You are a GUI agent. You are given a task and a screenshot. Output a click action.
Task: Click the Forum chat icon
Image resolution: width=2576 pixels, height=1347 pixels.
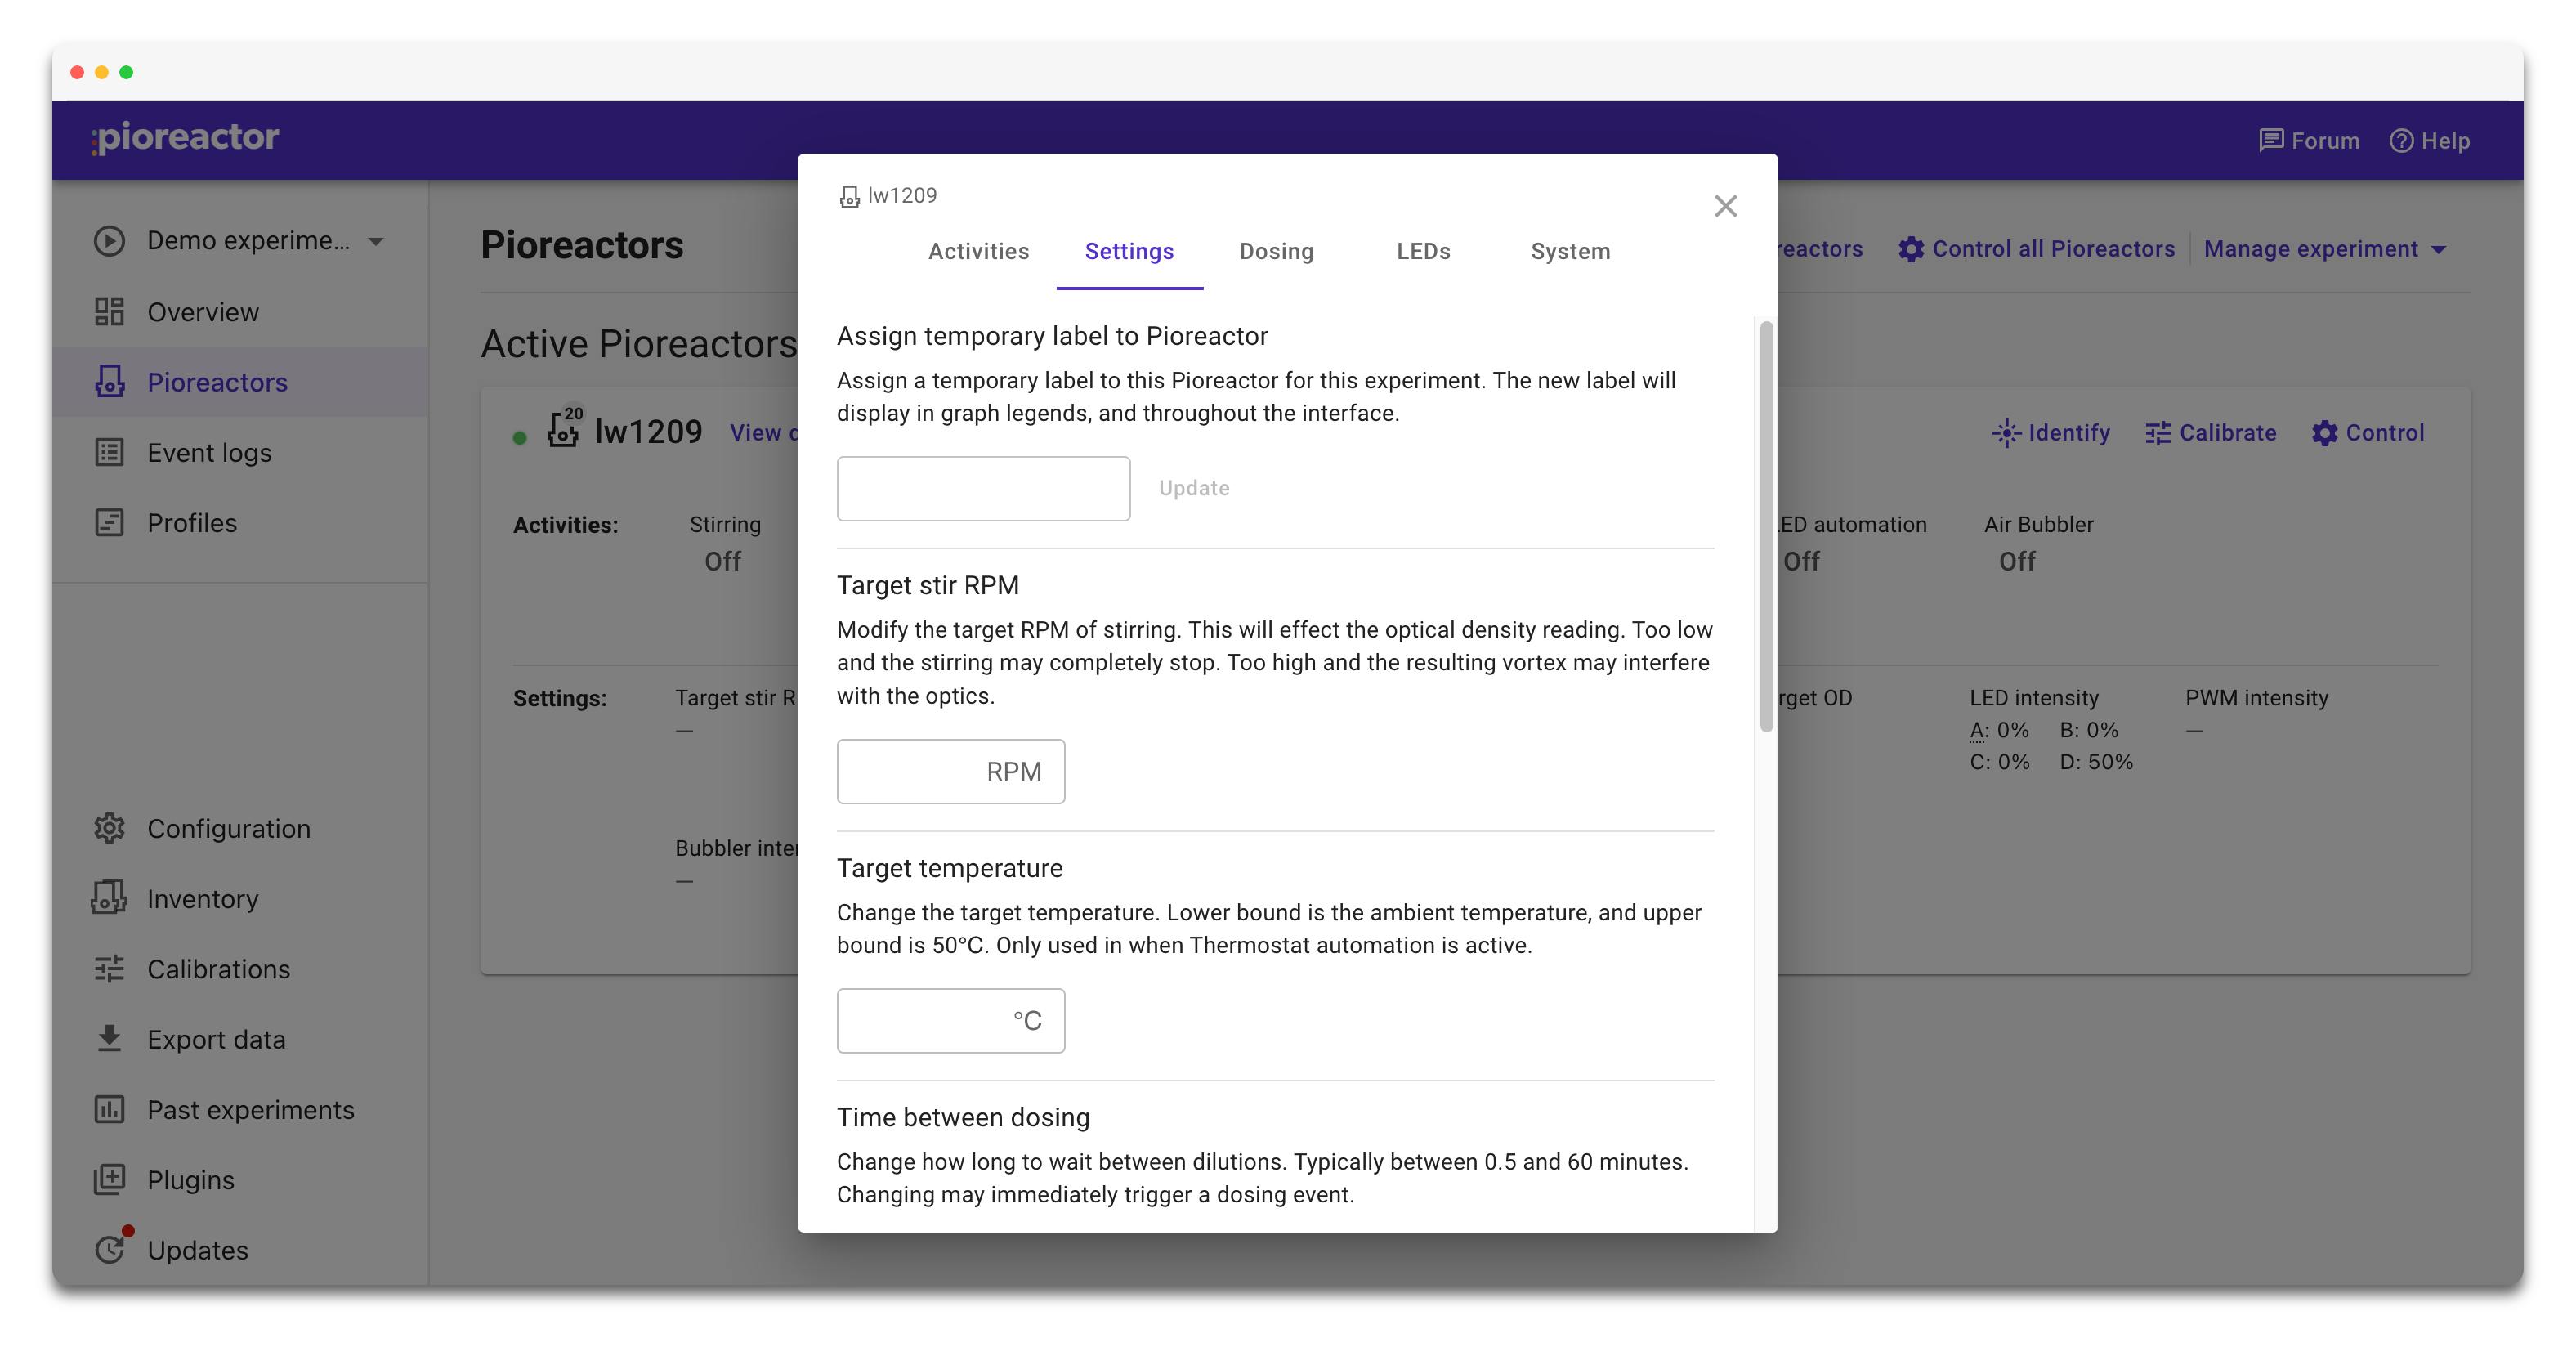click(x=2271, y=141)
